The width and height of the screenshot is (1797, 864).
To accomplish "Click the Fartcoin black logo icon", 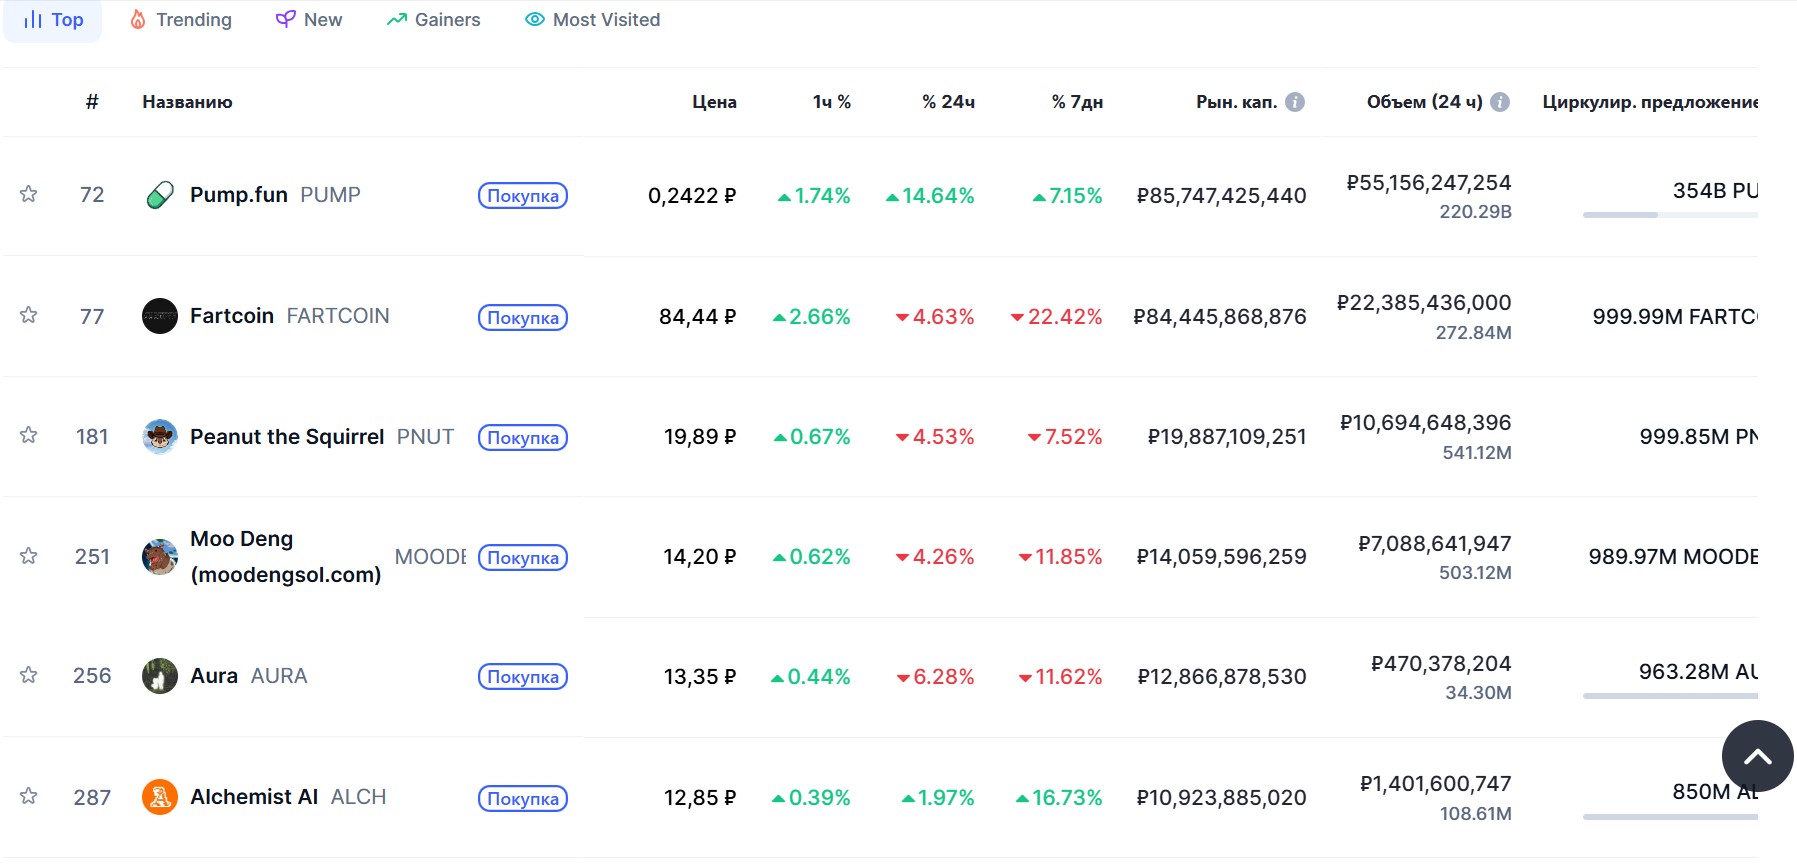I will (x=160, y=316).
